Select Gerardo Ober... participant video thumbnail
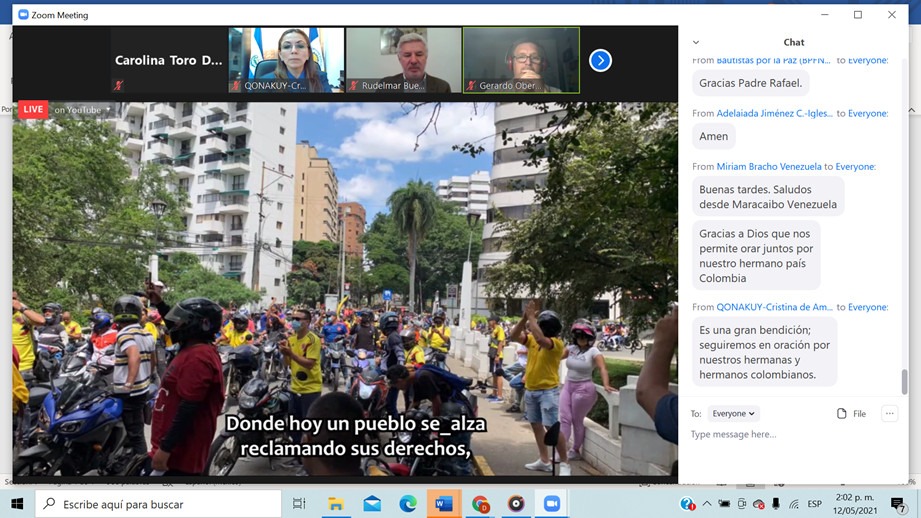Viewport: 921px width, 518px height. (521, 60)
